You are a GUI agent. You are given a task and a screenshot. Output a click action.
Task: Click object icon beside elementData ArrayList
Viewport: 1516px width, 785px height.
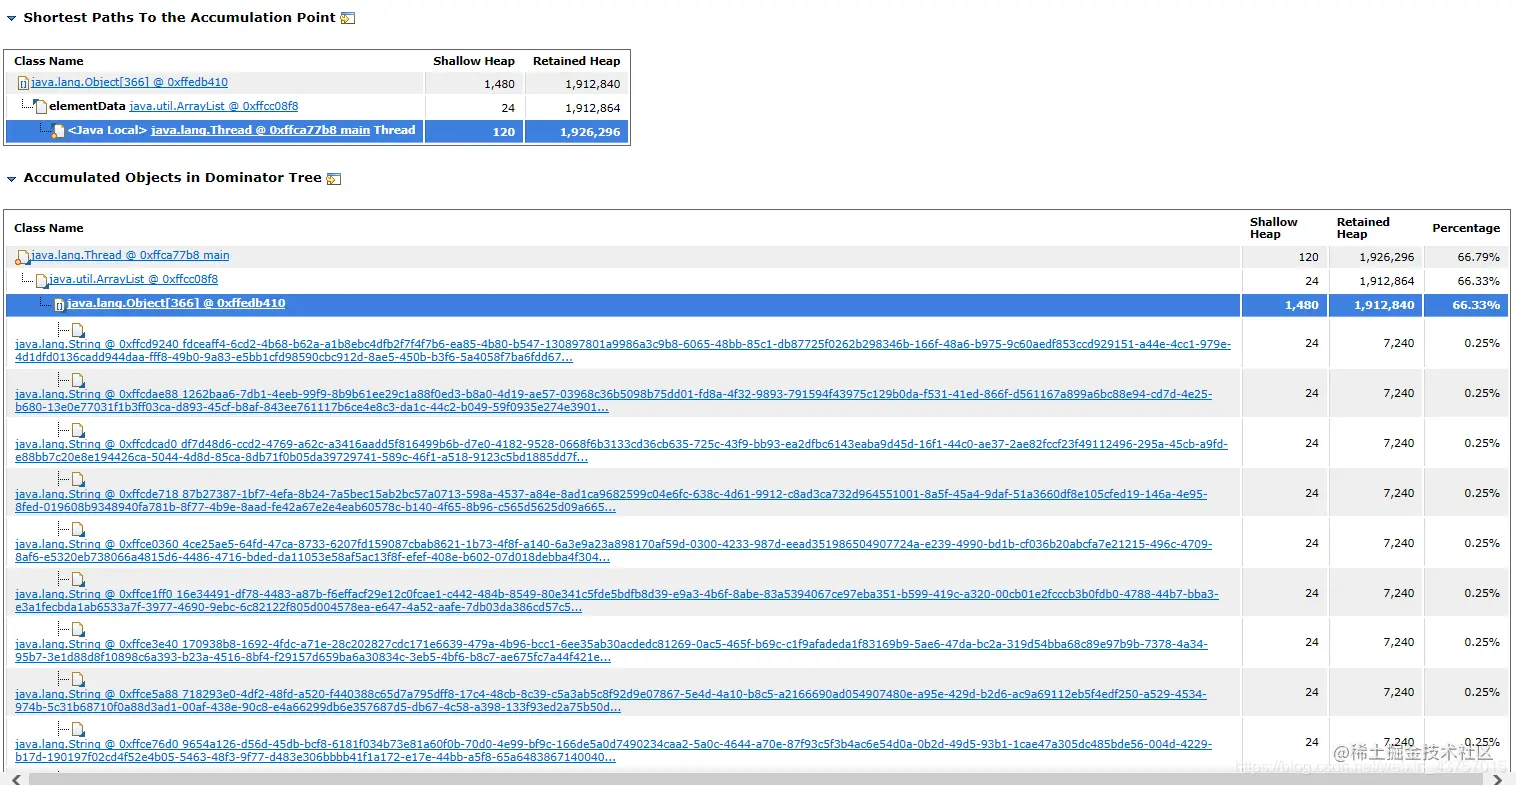point(41,106)
